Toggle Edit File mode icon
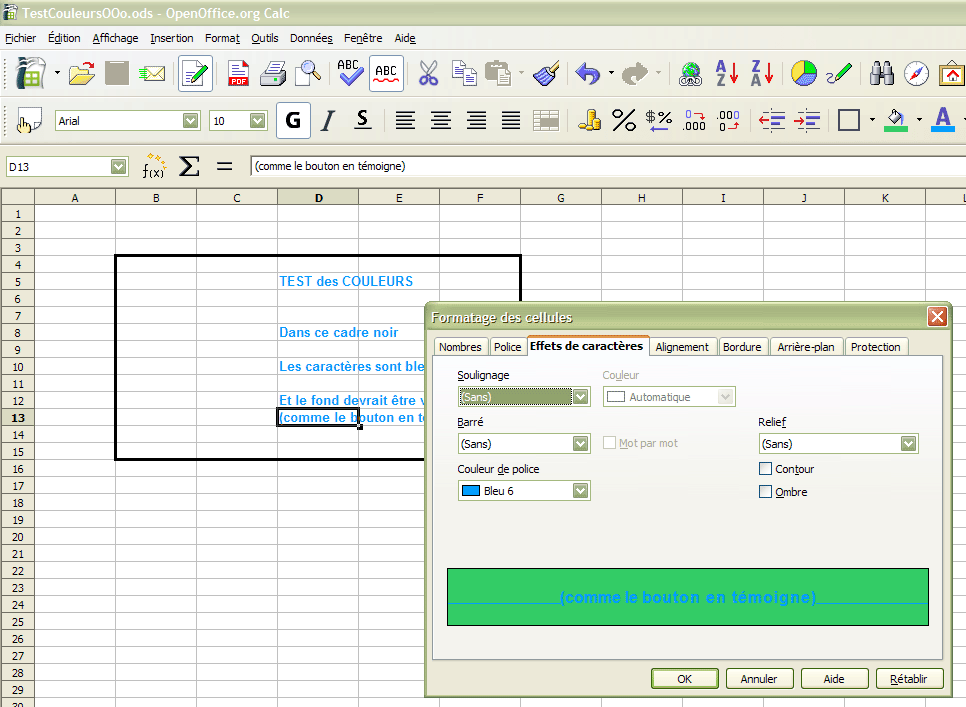Screen dimensions: 966x707 pos(195,74)
